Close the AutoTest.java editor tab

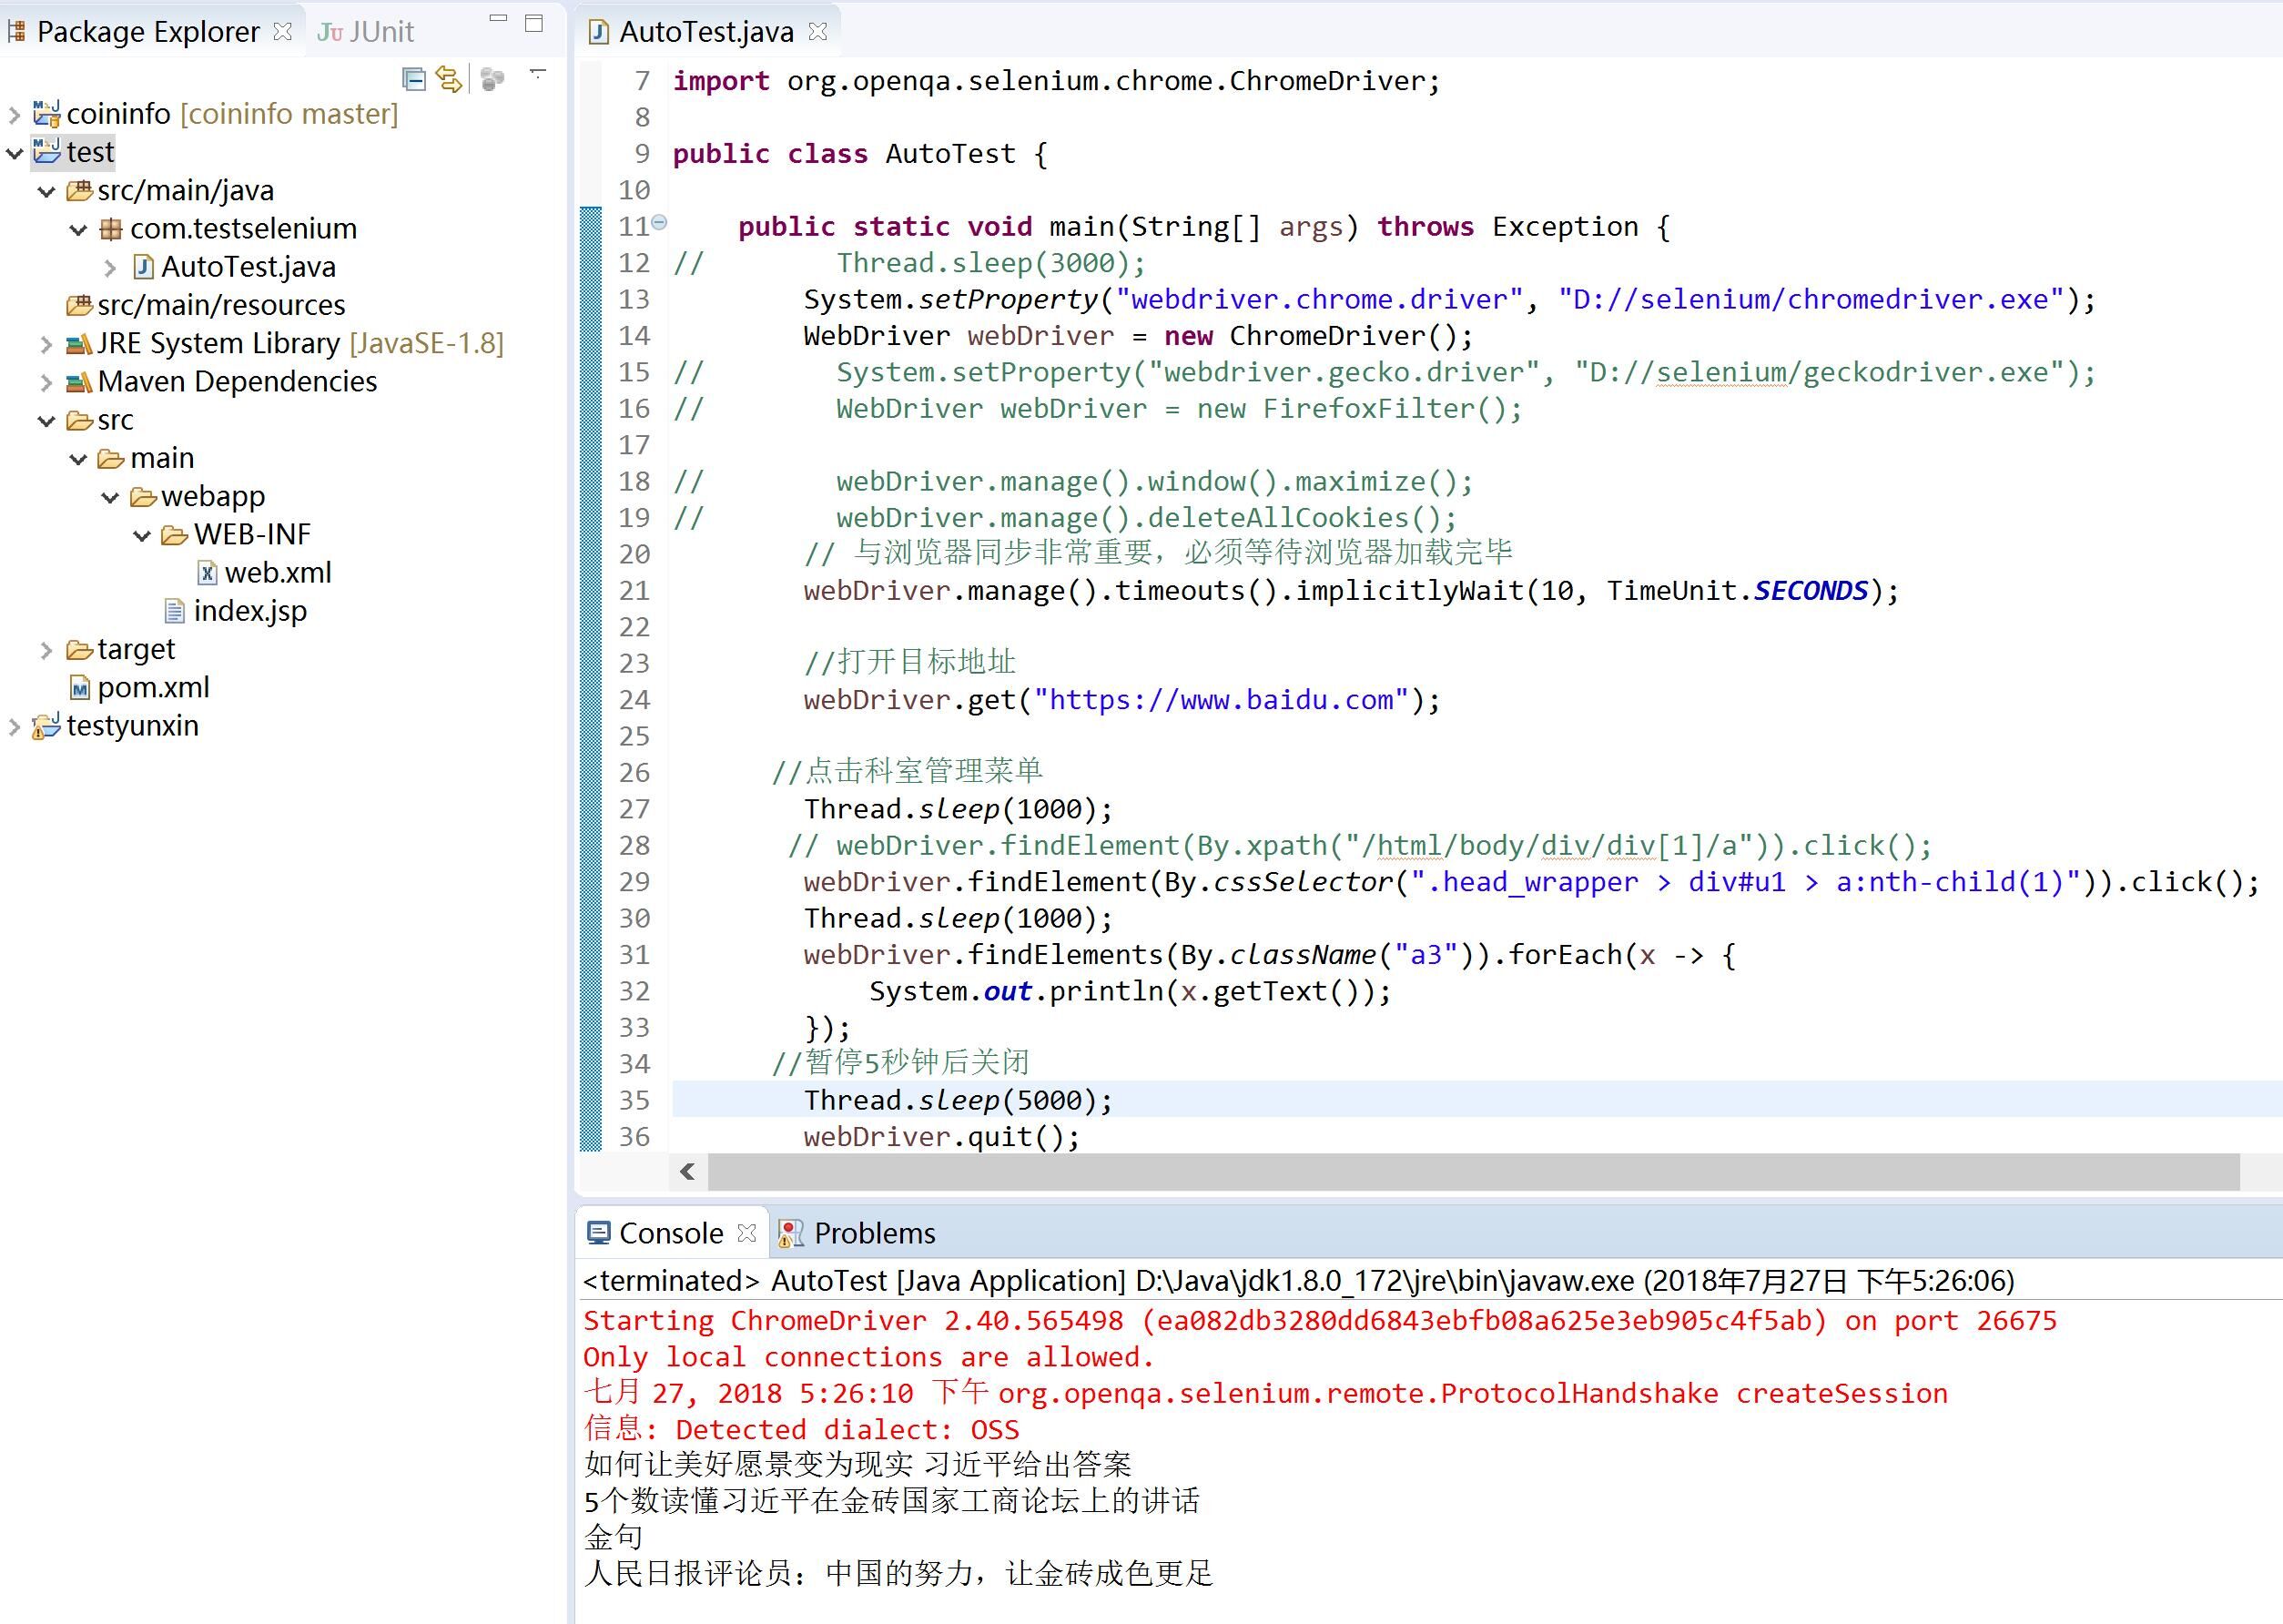tap(818, 32)
